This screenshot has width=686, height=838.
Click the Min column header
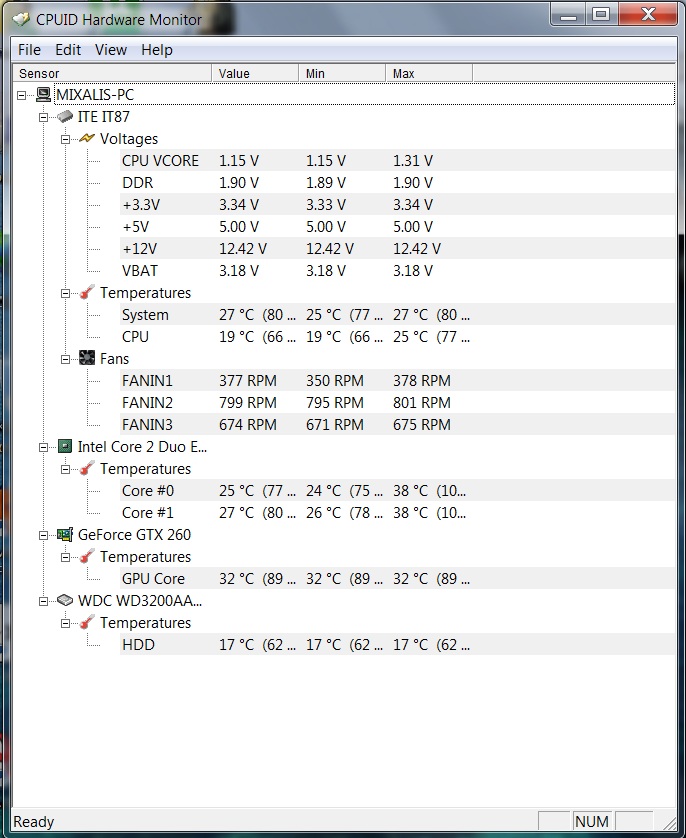[342, 73]
